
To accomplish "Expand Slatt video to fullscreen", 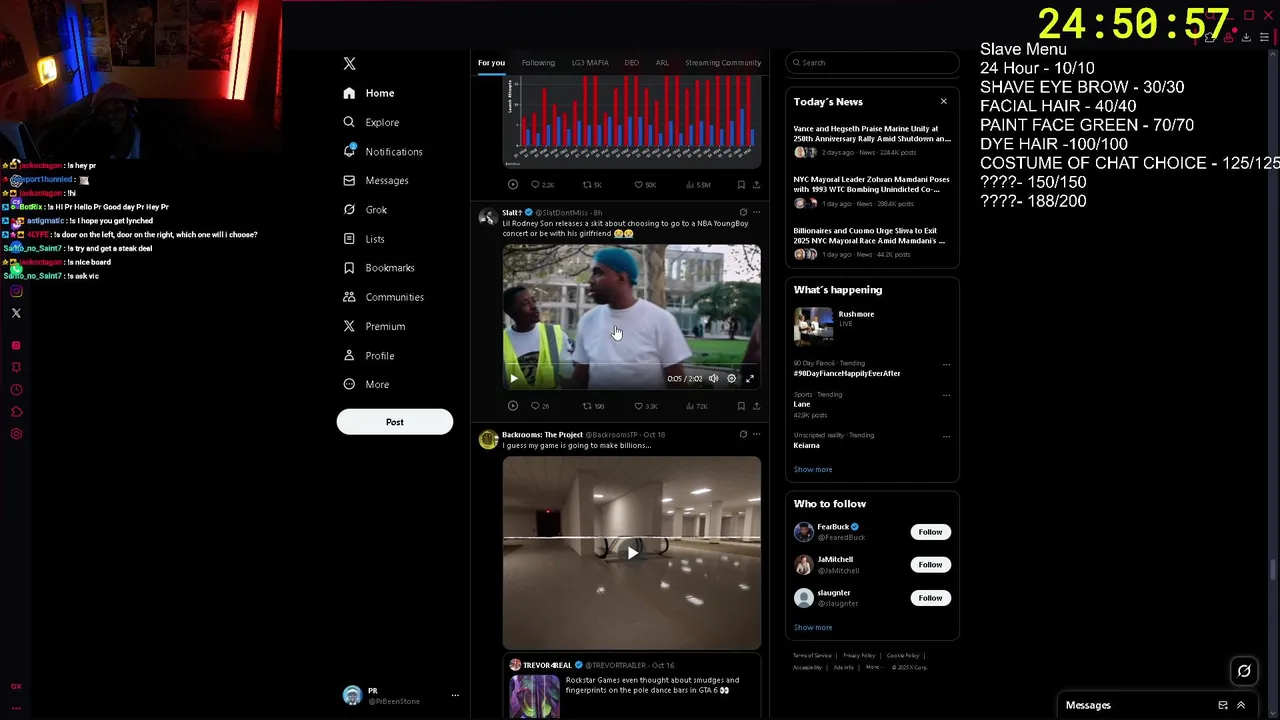I will [750, 378].
